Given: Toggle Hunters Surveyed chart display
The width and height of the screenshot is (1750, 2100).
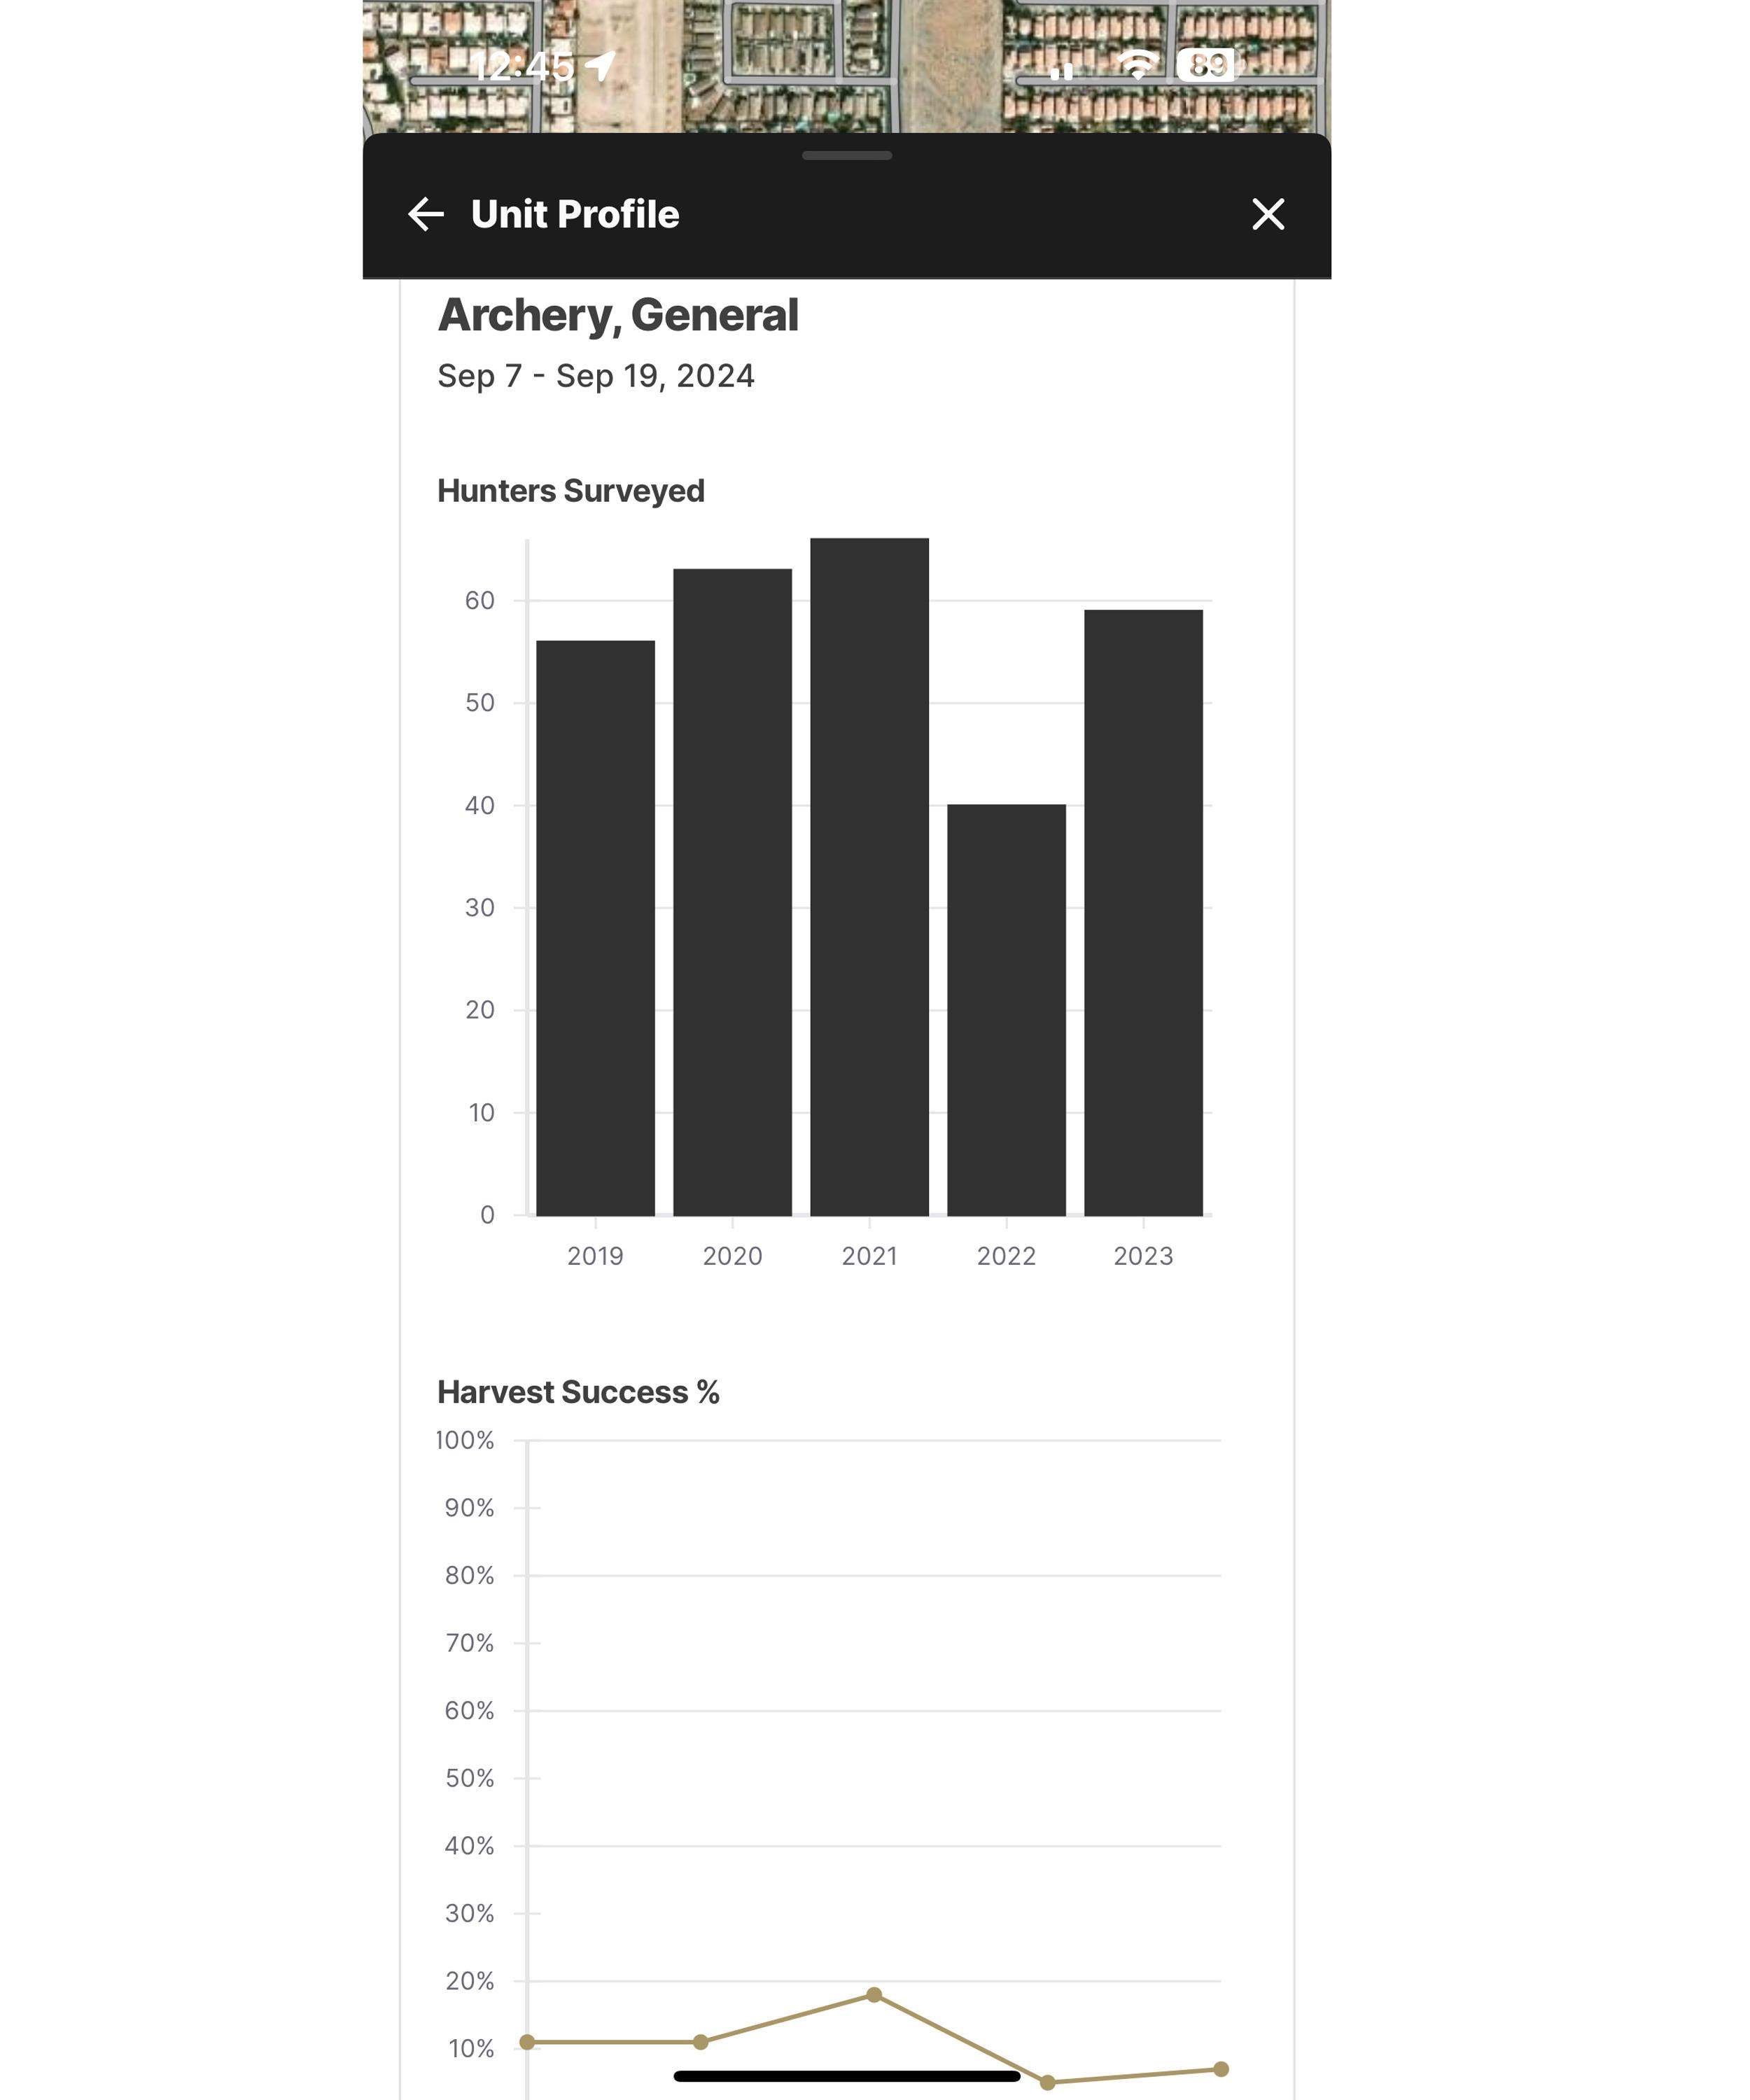Looking at the screenshot, I should tap(569, 489).
